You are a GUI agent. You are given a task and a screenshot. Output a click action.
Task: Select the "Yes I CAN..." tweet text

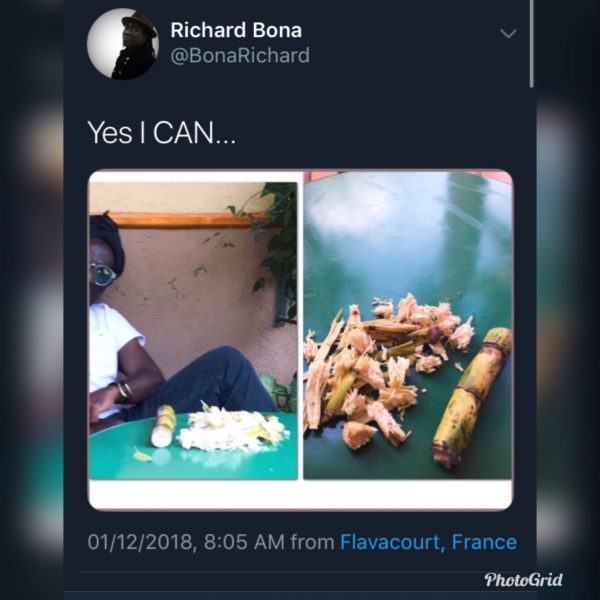(x=162, y=132)
